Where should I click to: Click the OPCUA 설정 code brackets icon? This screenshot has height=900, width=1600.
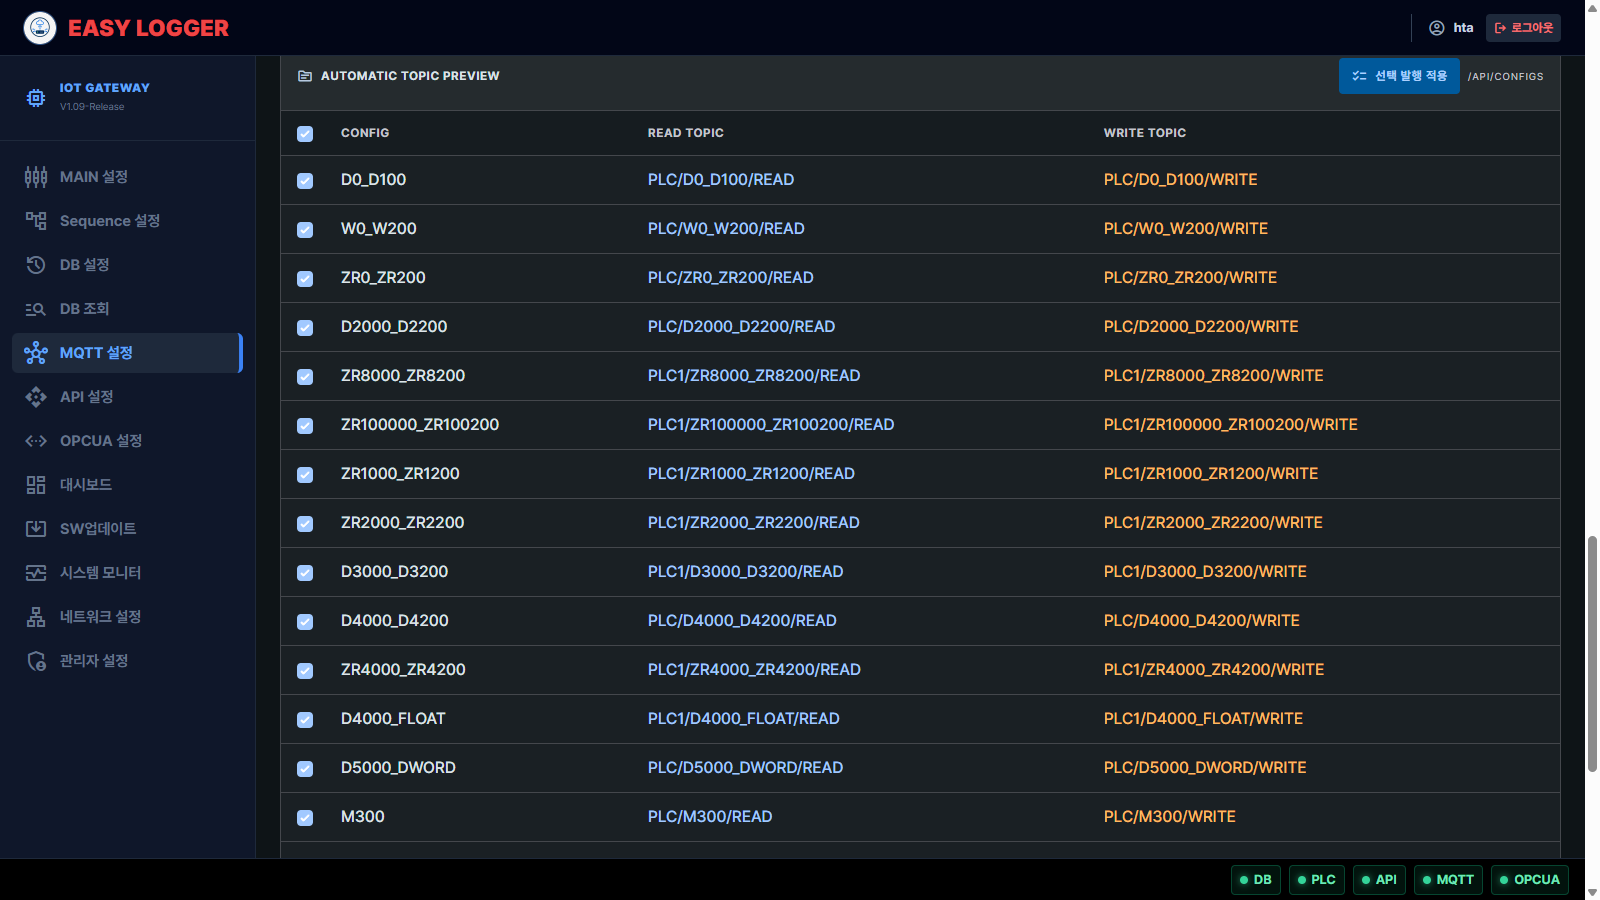coord(36,441)
